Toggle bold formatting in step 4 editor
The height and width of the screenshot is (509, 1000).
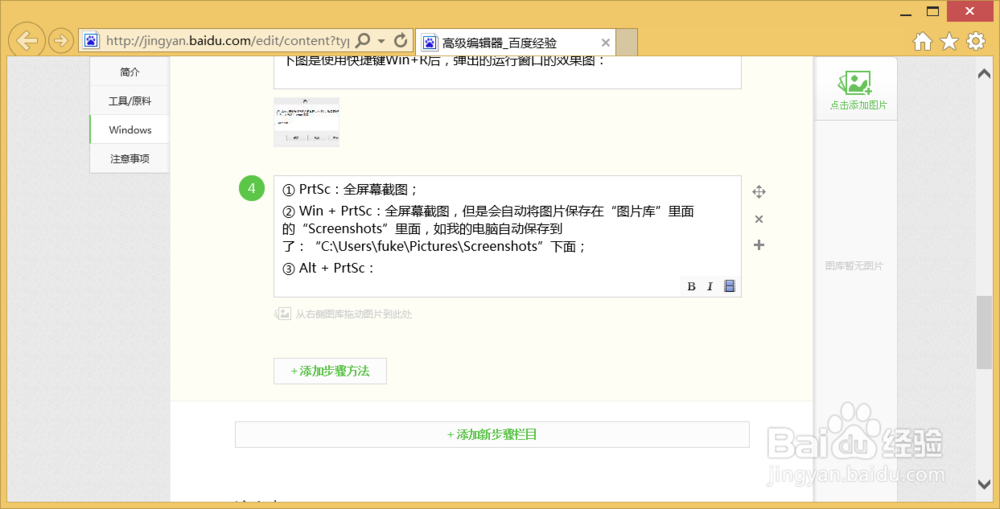691,286
